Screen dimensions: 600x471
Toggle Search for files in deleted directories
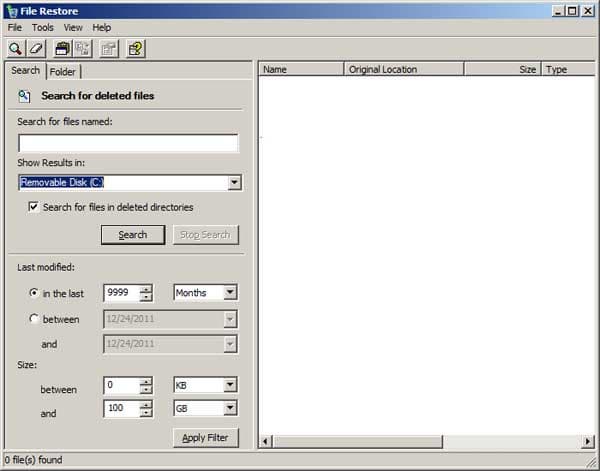pos(34,207)
